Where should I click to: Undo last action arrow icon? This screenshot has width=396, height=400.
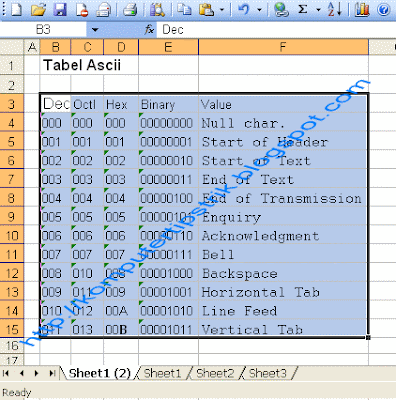[x=244, y=9]
